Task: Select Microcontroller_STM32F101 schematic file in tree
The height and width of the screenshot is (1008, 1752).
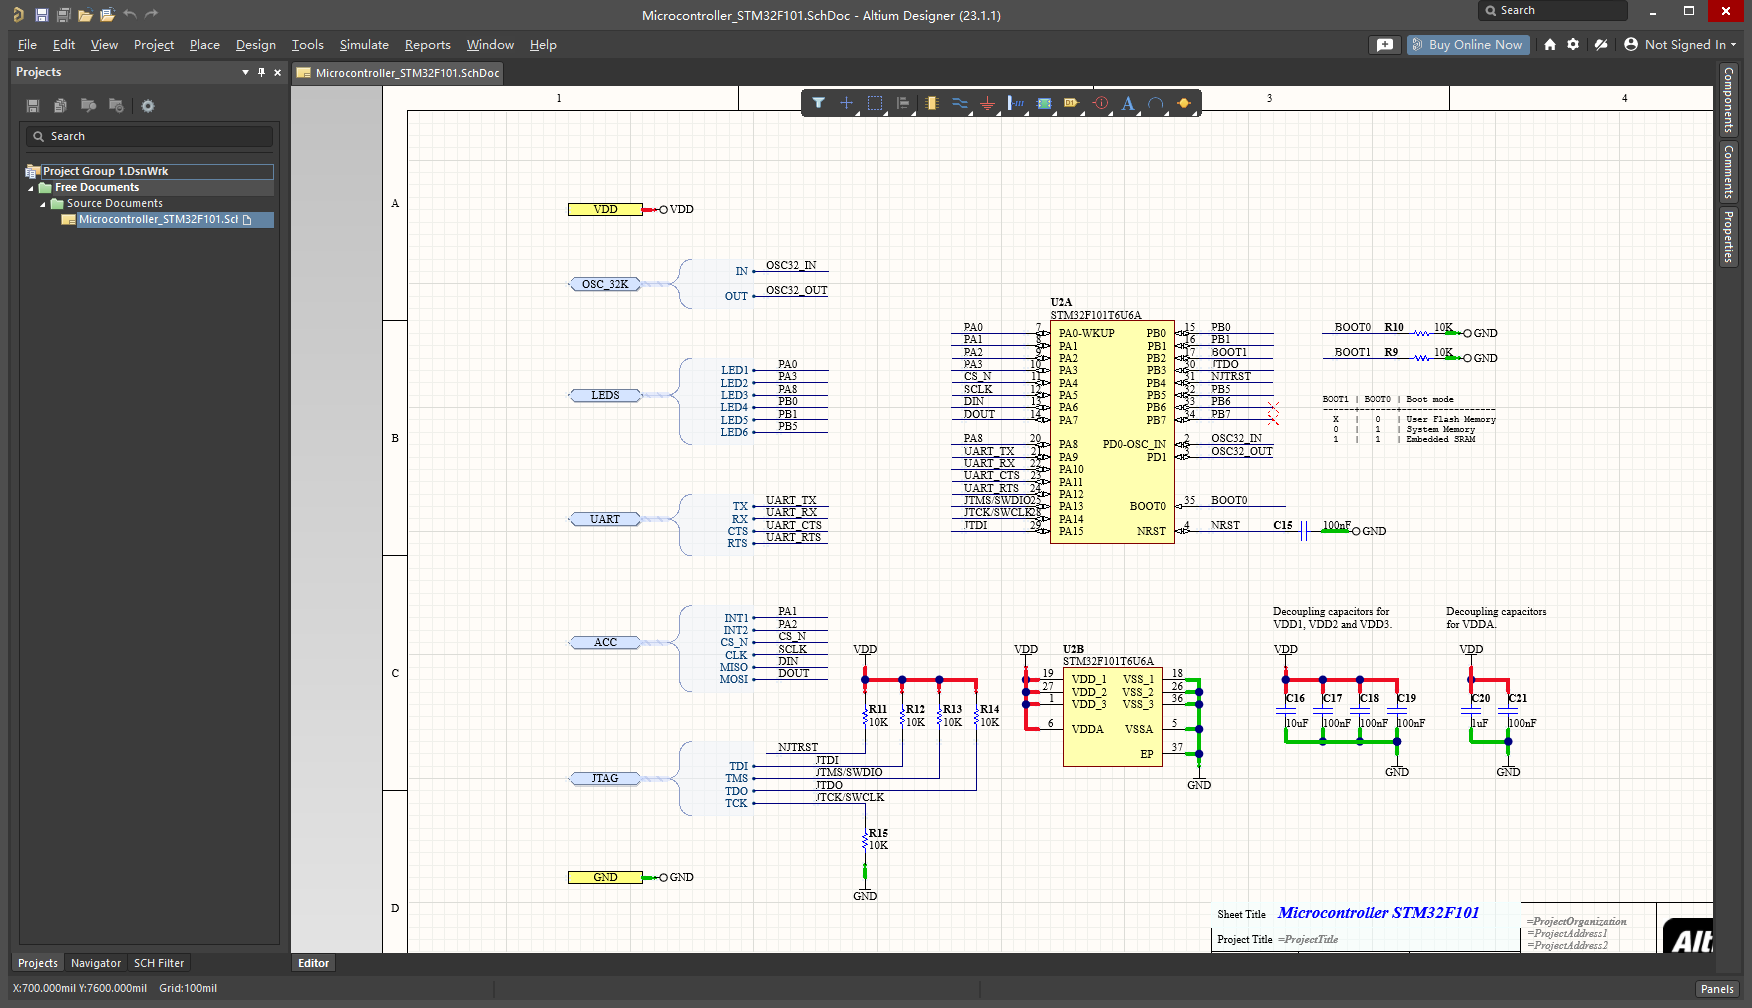Action: (166, 220)
